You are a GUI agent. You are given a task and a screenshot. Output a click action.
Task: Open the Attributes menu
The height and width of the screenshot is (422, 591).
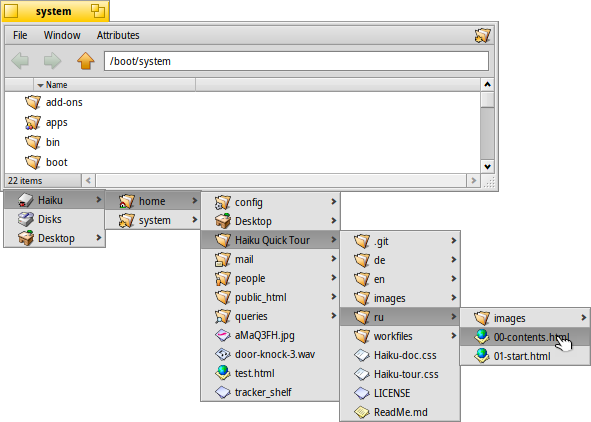click(x=118, y=35)
